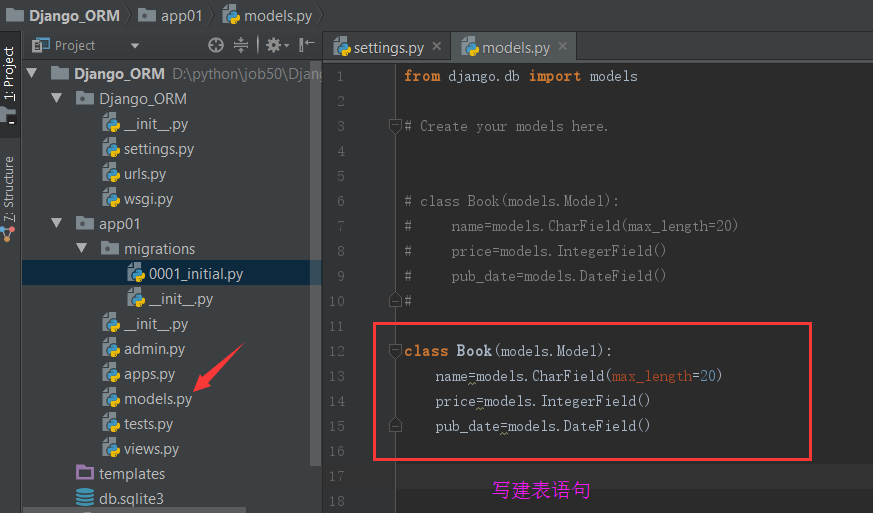Click the Python file icon of wsgi.py
Screen dimensions: 873x513
[x=111, y=199]
